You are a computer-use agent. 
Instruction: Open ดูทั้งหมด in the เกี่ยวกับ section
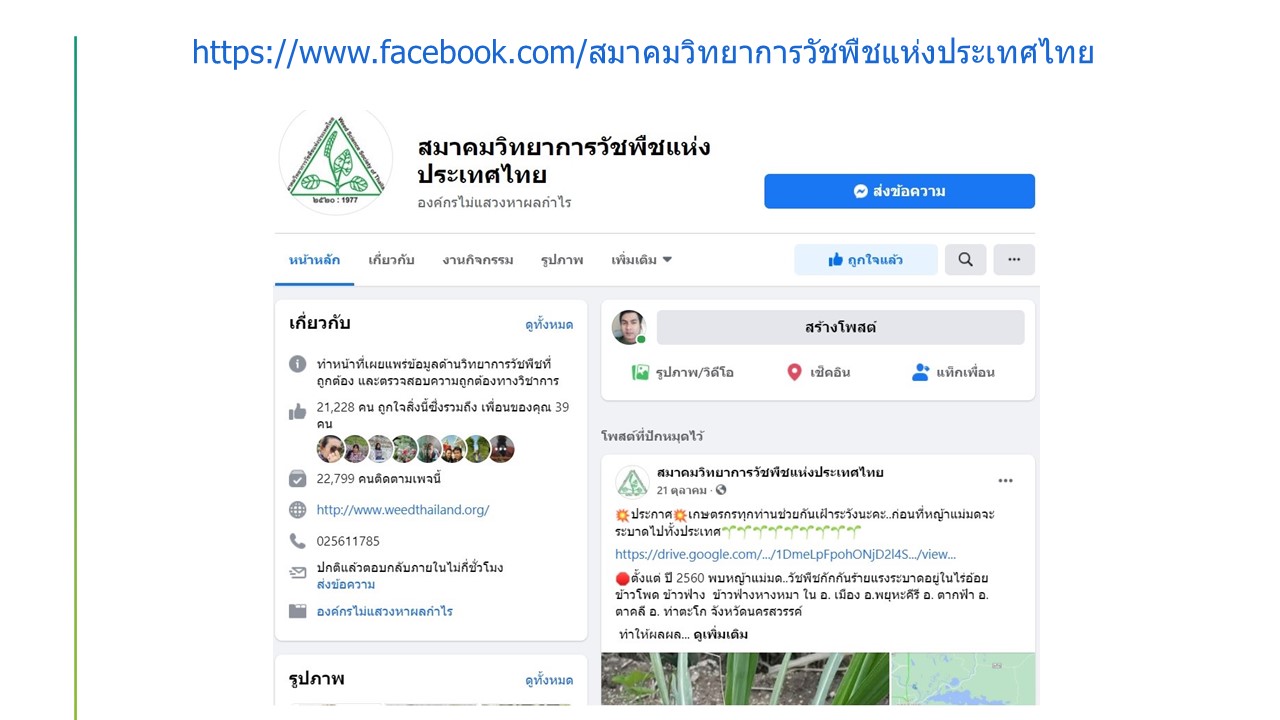[x=549, y=325]
